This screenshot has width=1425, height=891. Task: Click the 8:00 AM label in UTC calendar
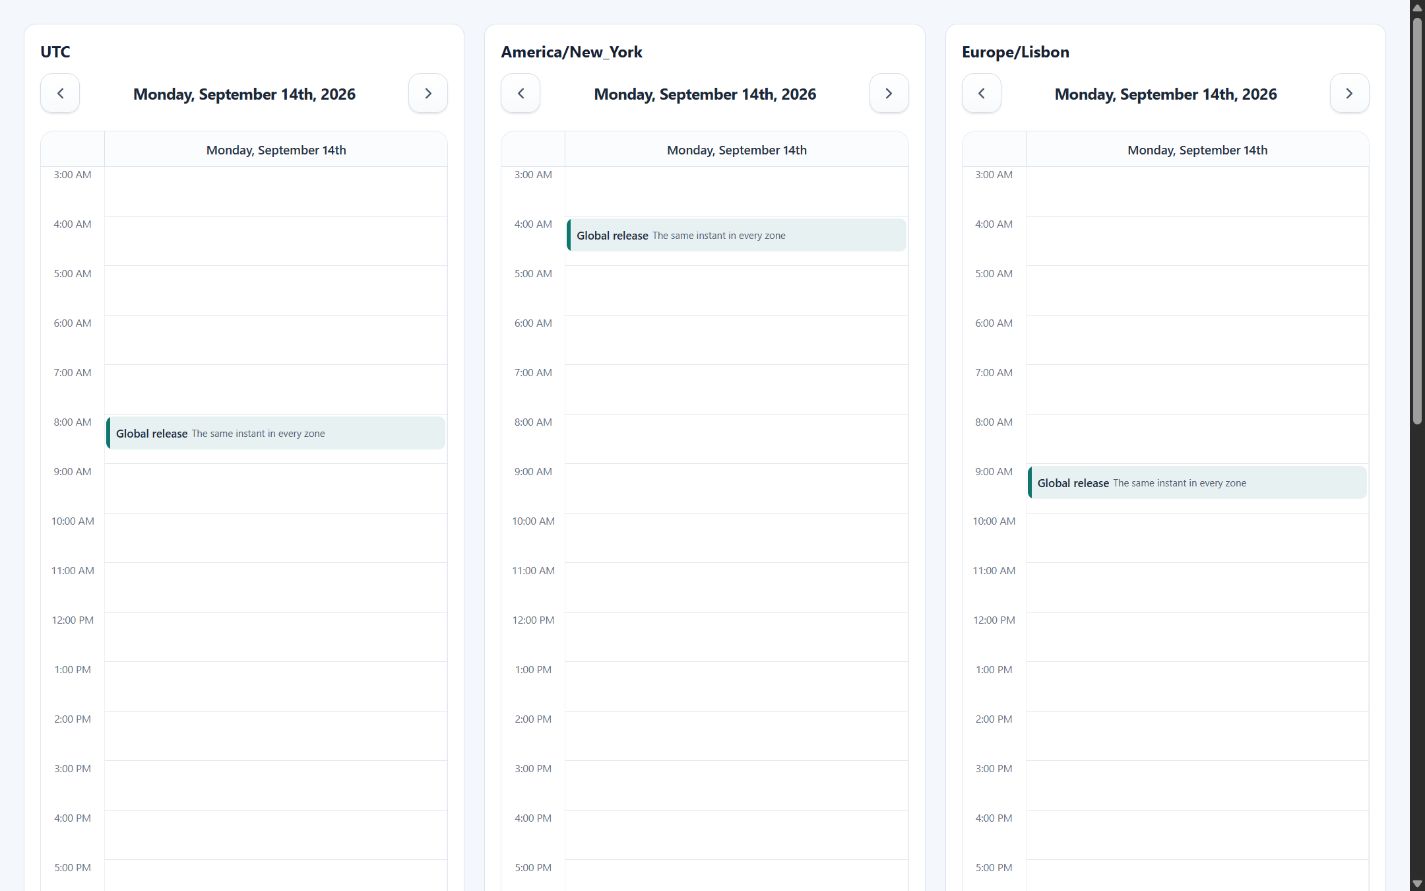72,422
